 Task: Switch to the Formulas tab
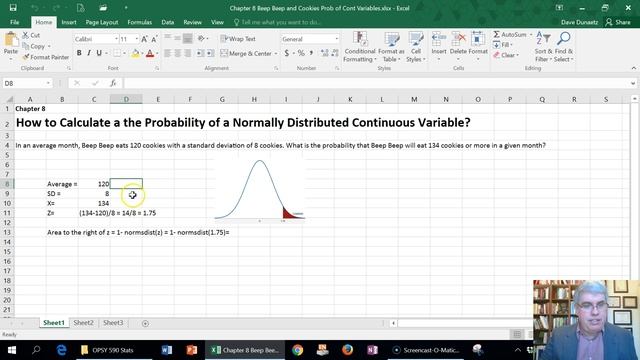tap(140, 22)
